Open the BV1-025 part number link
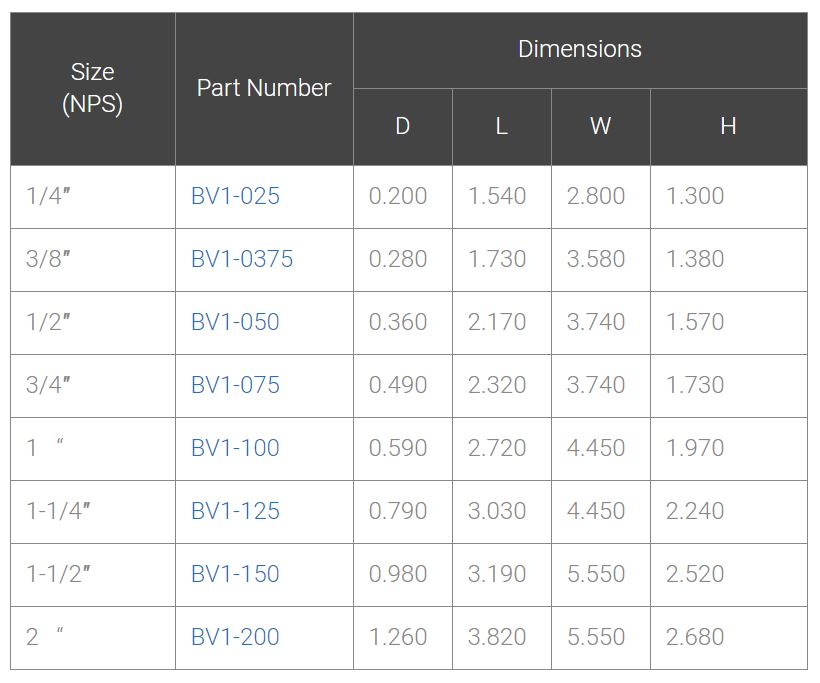The height and width of the screenshot is (683, 820). point(235,196)
